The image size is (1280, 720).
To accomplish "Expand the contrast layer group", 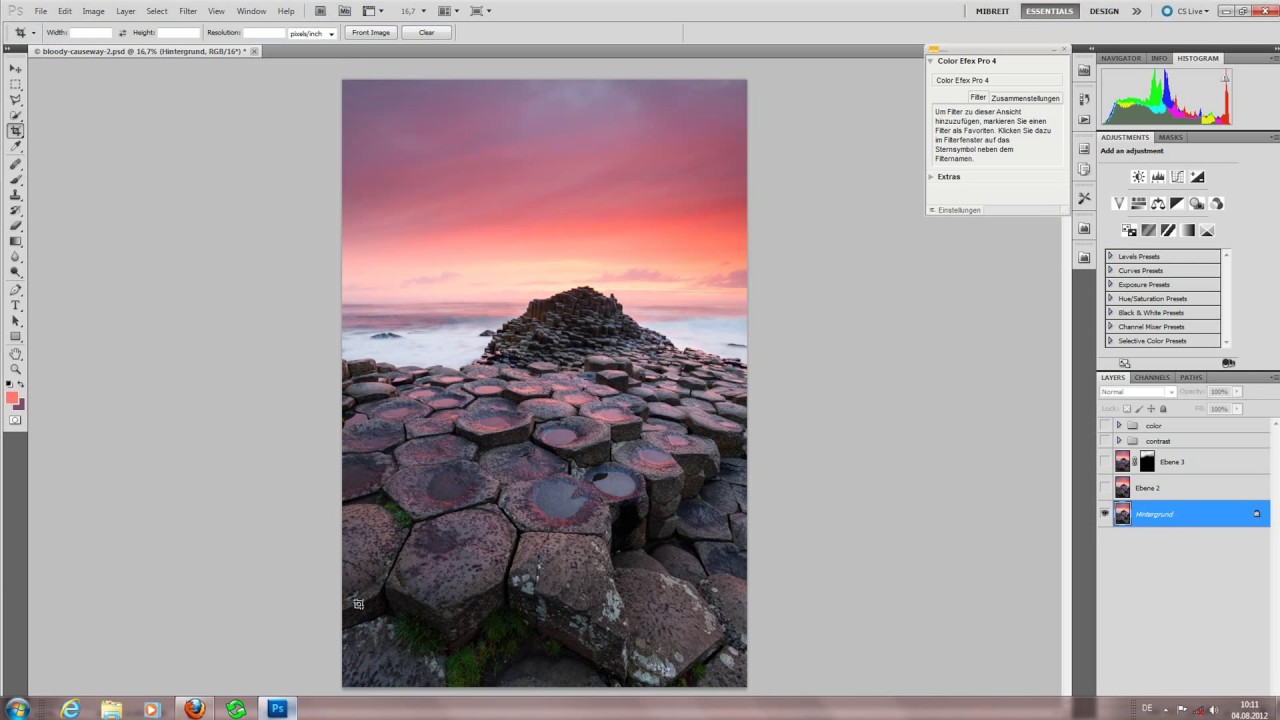I will [1119, 441].
